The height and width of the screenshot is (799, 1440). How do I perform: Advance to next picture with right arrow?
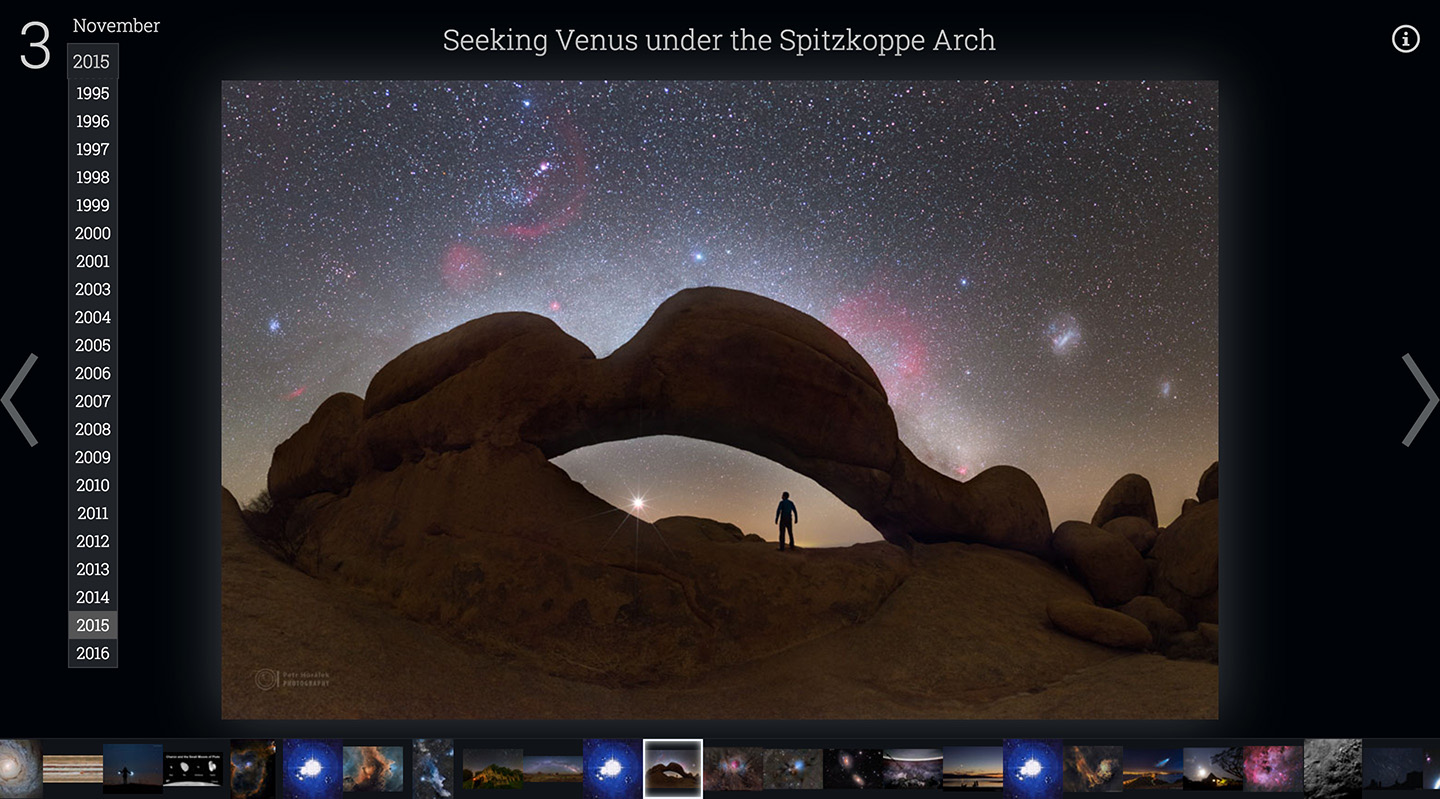pos(1419,400)
